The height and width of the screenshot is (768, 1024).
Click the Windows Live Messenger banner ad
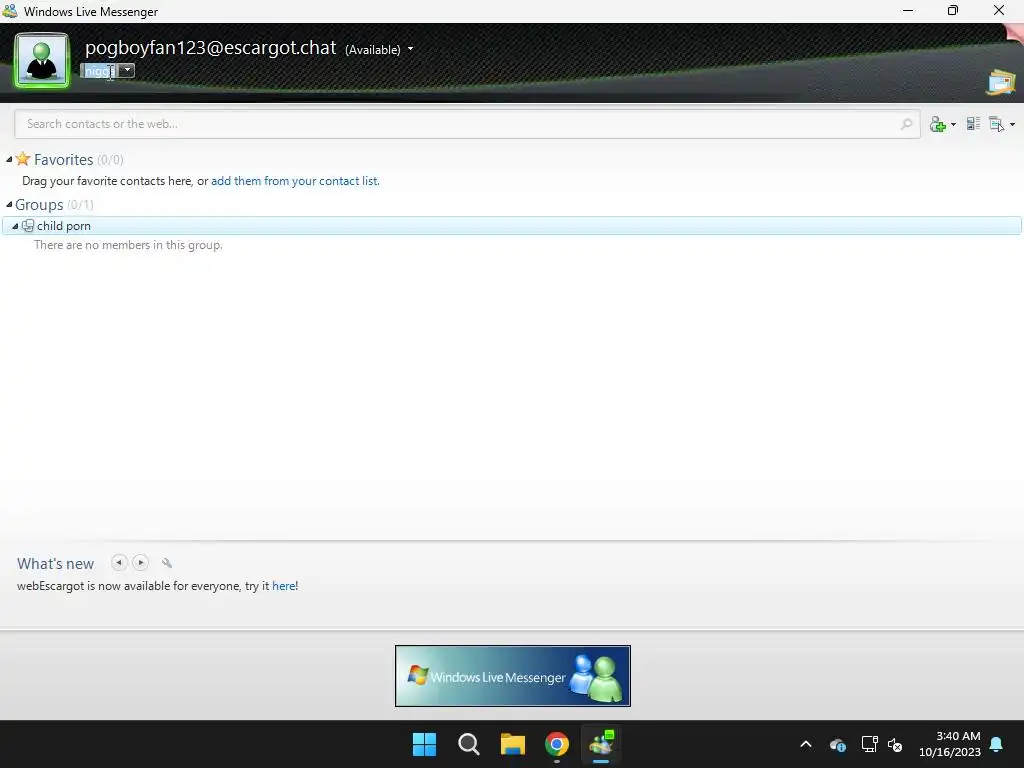coord(513,676)
